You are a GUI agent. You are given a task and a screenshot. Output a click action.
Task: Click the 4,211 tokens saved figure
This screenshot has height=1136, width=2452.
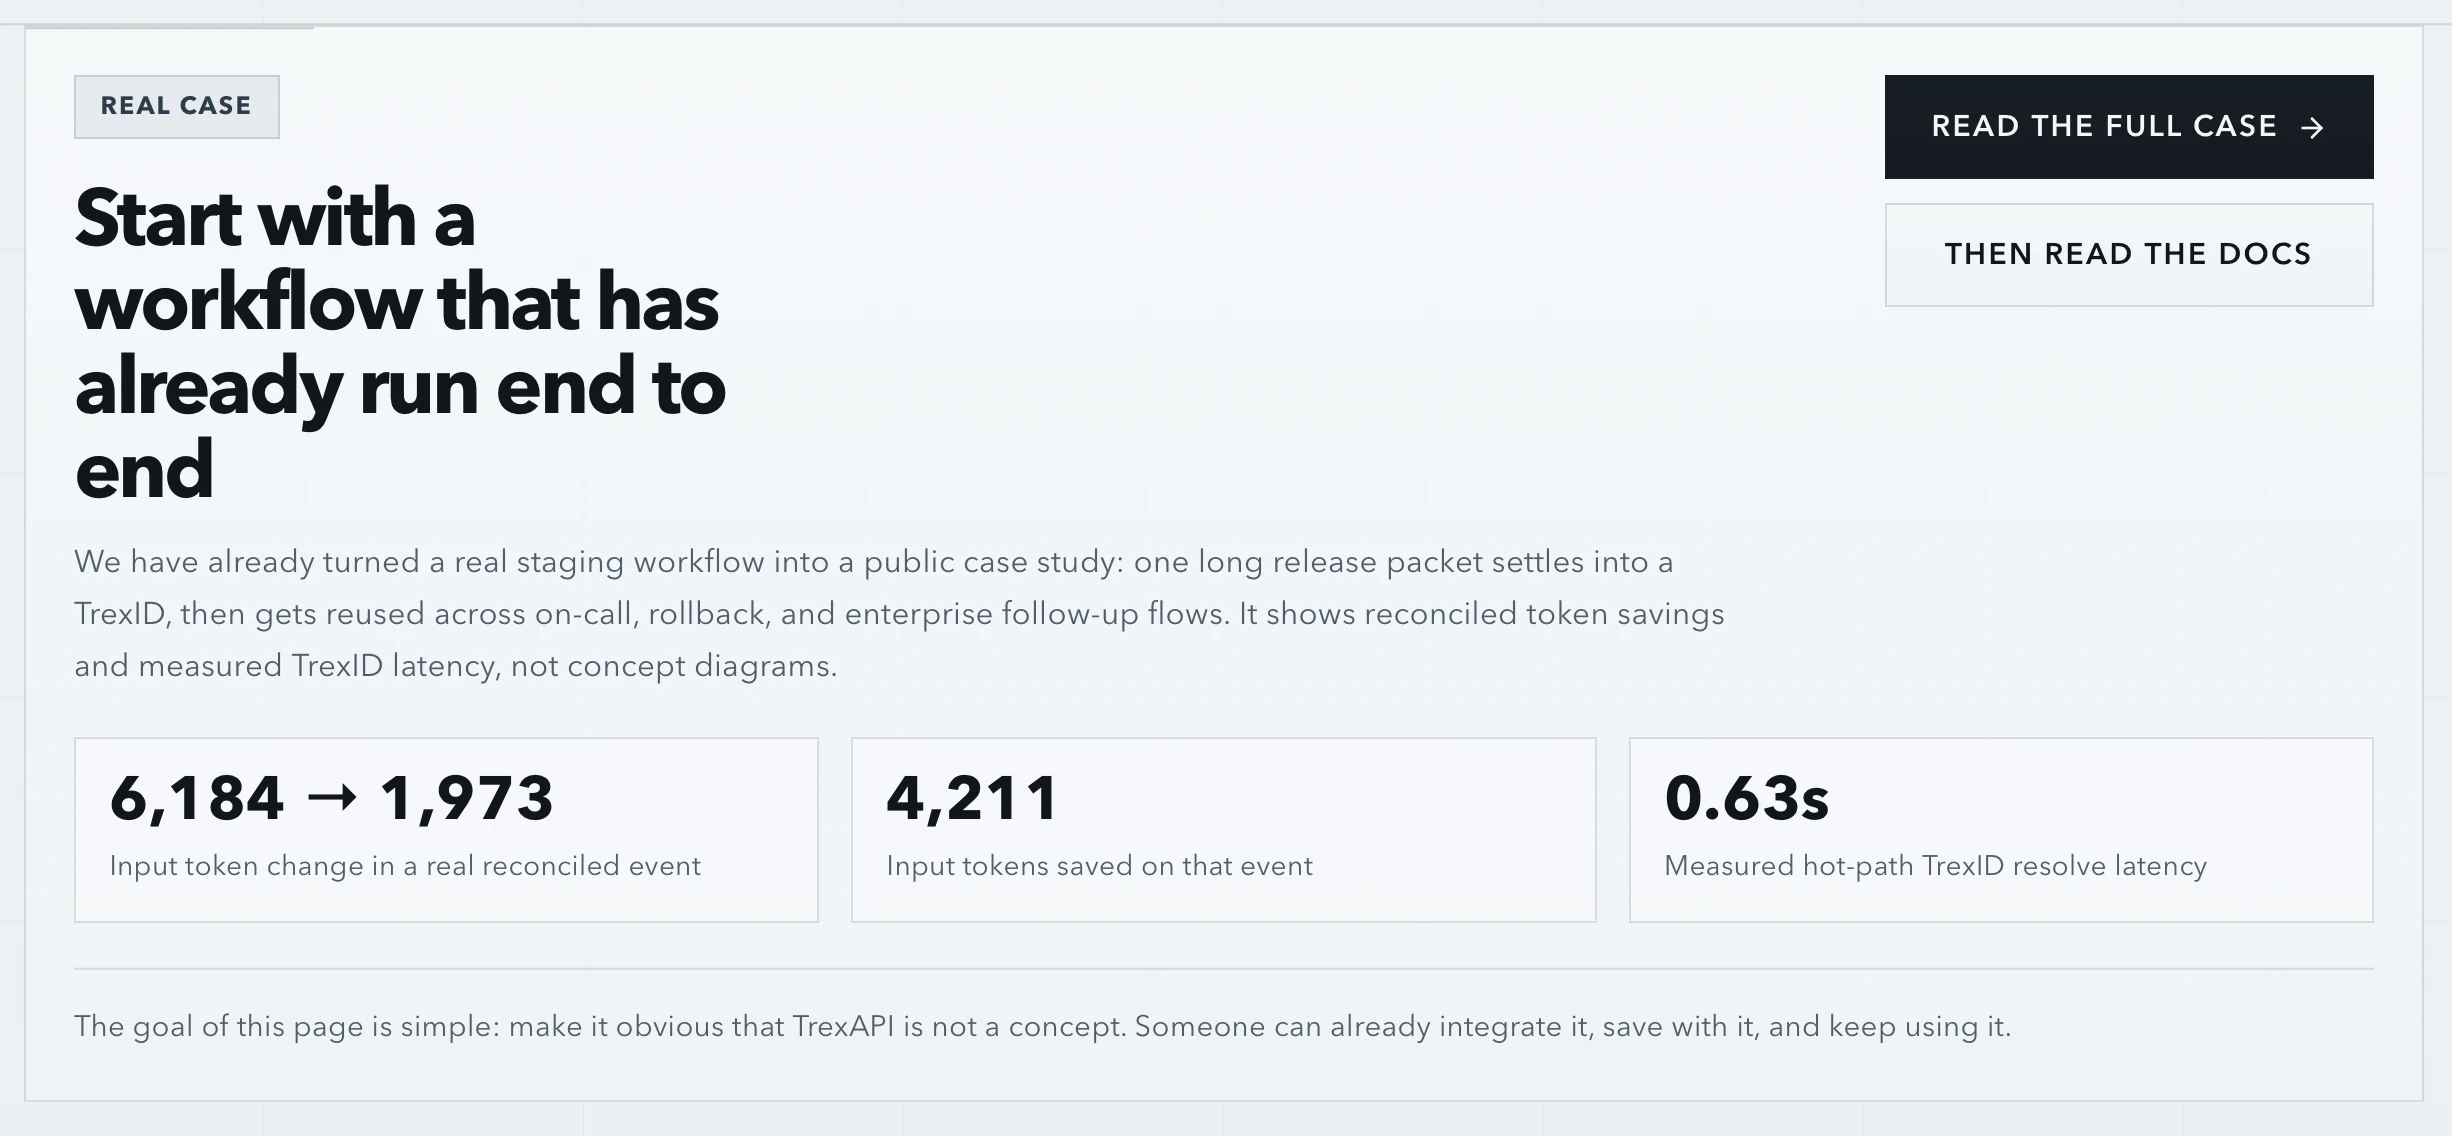click(972, 798)
